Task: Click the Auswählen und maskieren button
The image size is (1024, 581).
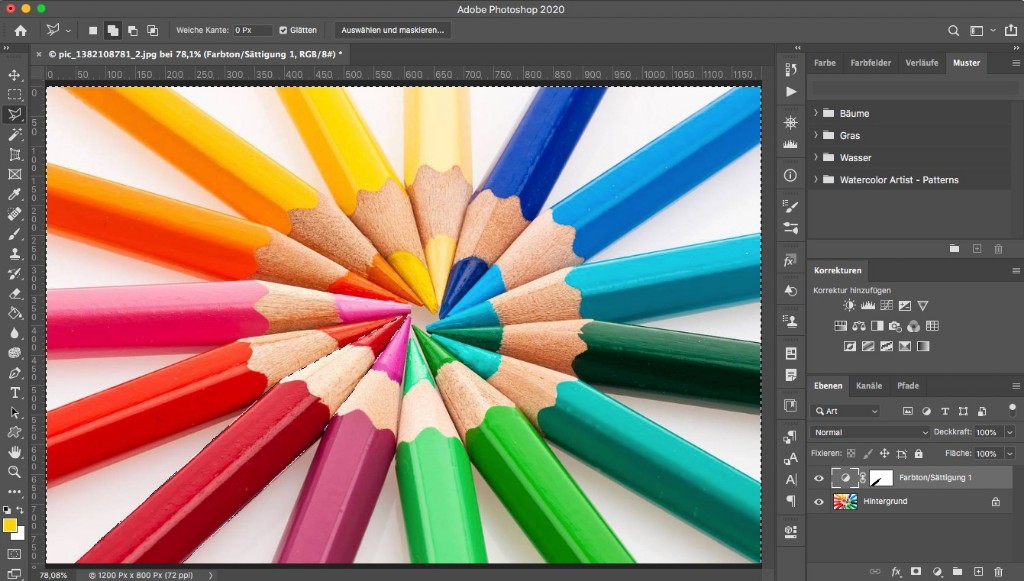Action: (391, 31)
